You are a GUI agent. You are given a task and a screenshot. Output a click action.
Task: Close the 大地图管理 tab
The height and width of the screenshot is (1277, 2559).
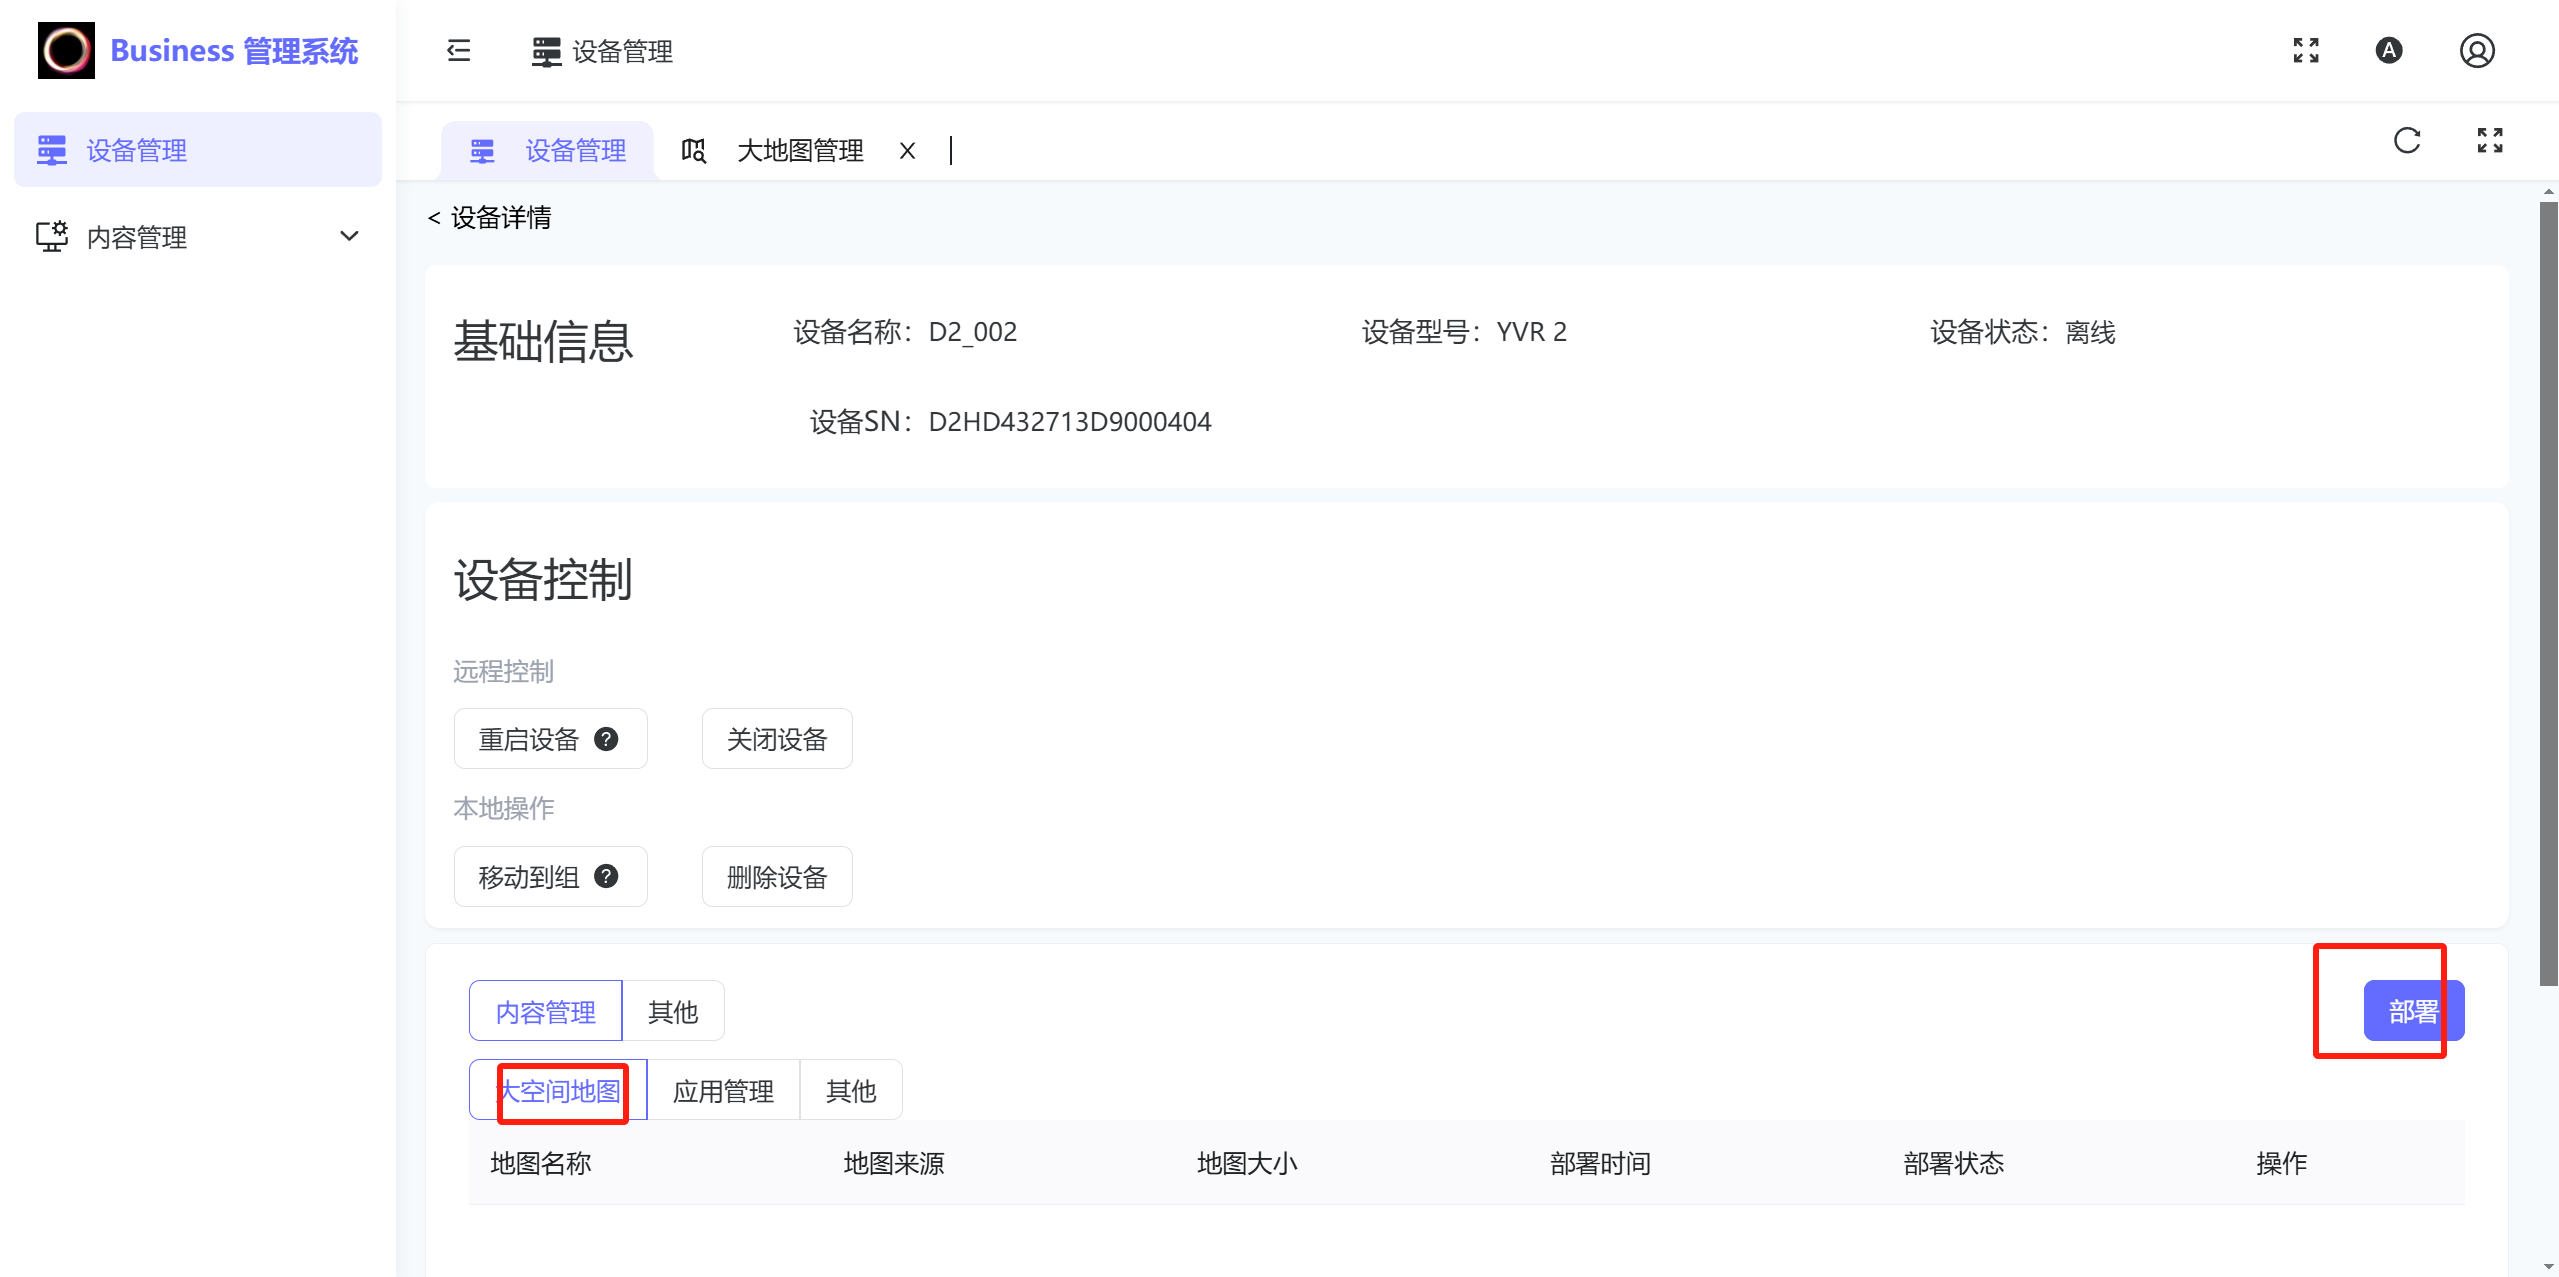[x=907, y=150]
